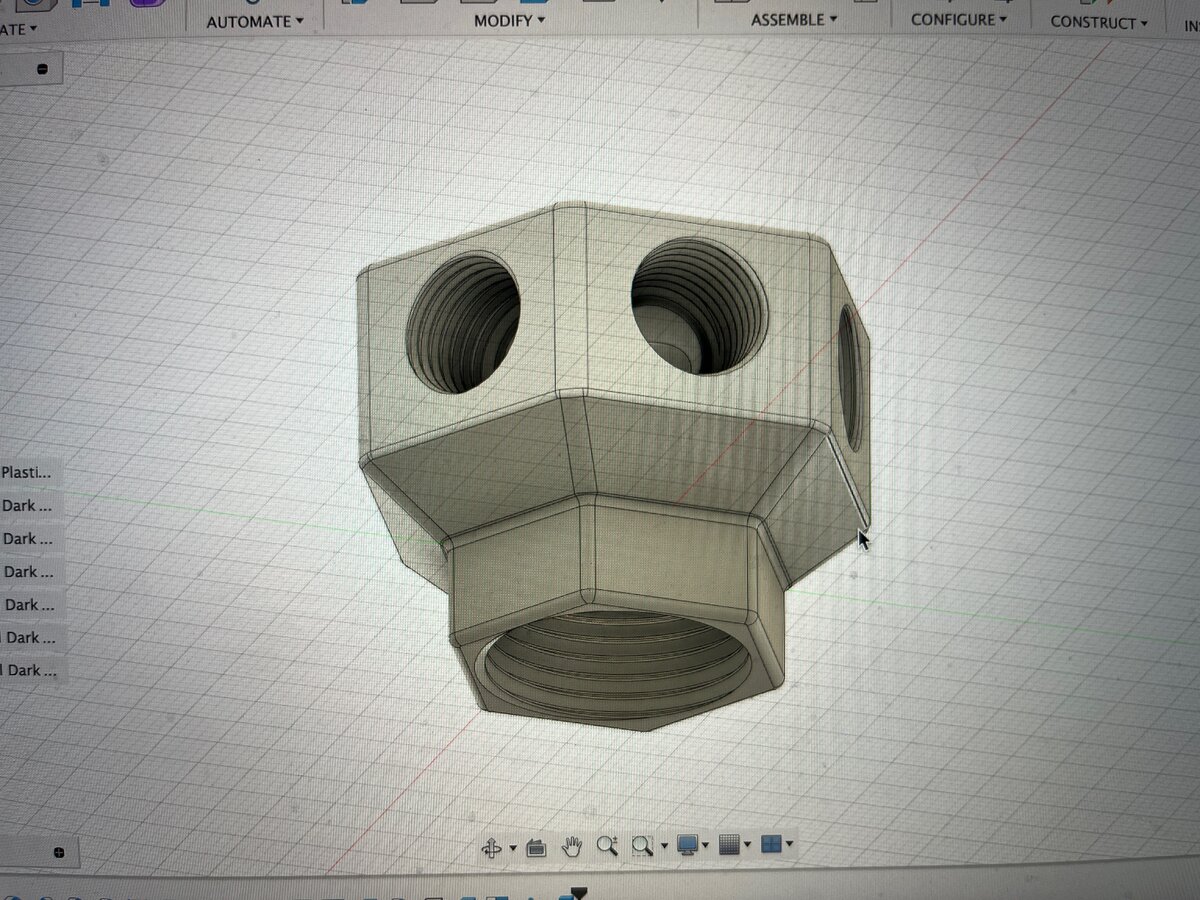Select the Zoom Window fit icon
The width and height of the screenshot is (1200, 900).
(x=642, y=846)
